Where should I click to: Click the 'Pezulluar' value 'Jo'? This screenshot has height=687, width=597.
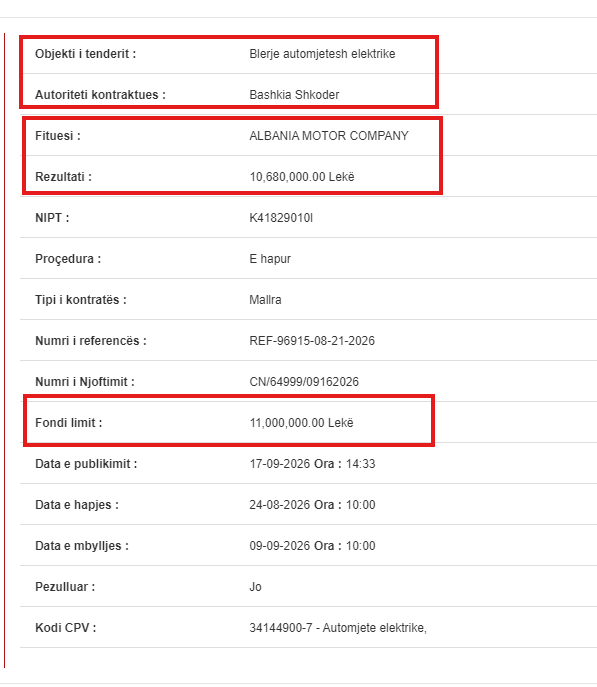tap(255, 587)
